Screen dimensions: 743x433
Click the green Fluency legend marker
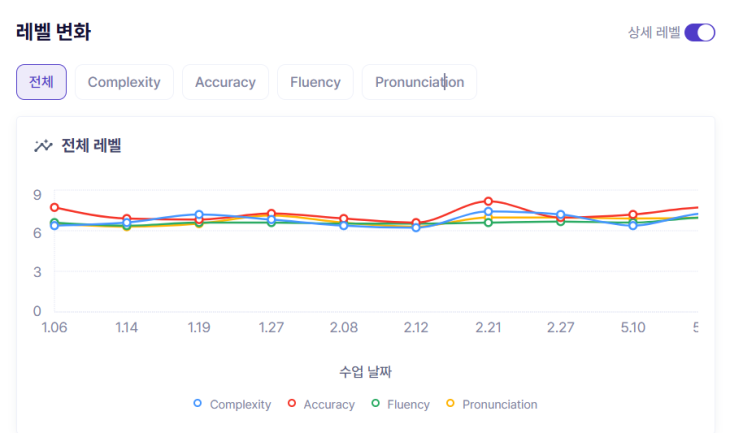pos(375,404)
